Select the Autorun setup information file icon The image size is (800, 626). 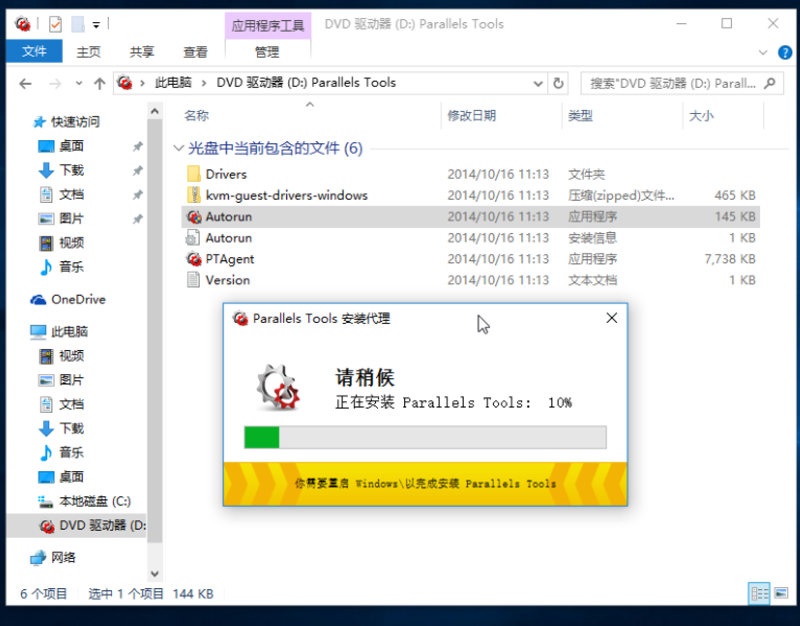(193, 238)
